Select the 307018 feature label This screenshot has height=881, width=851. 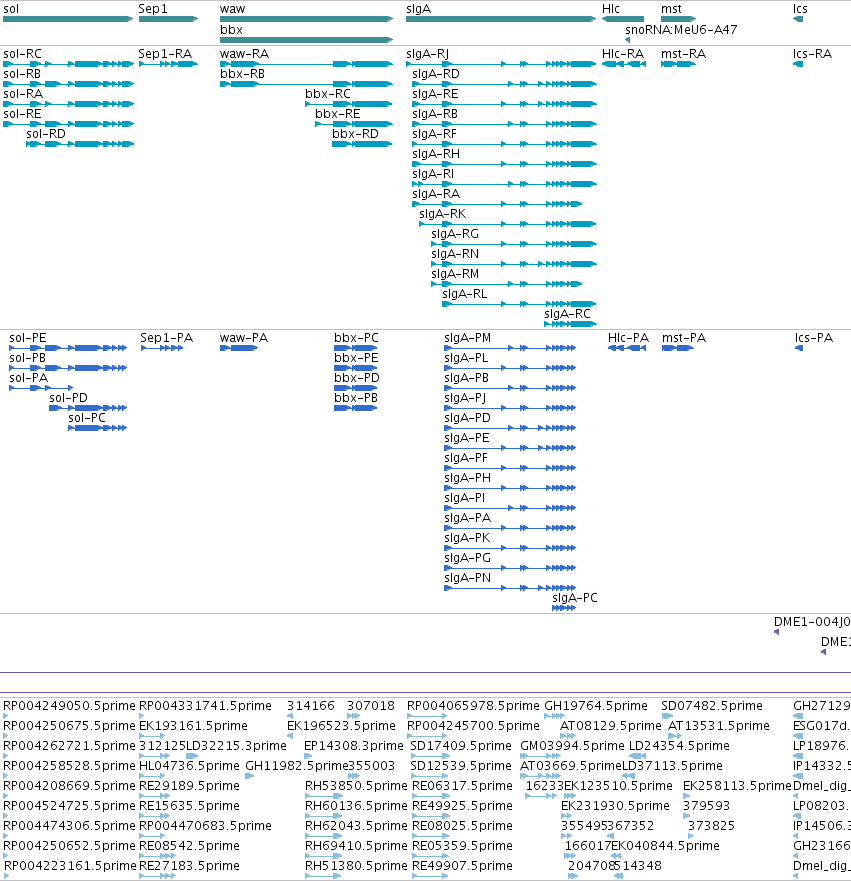coord(371,706)
